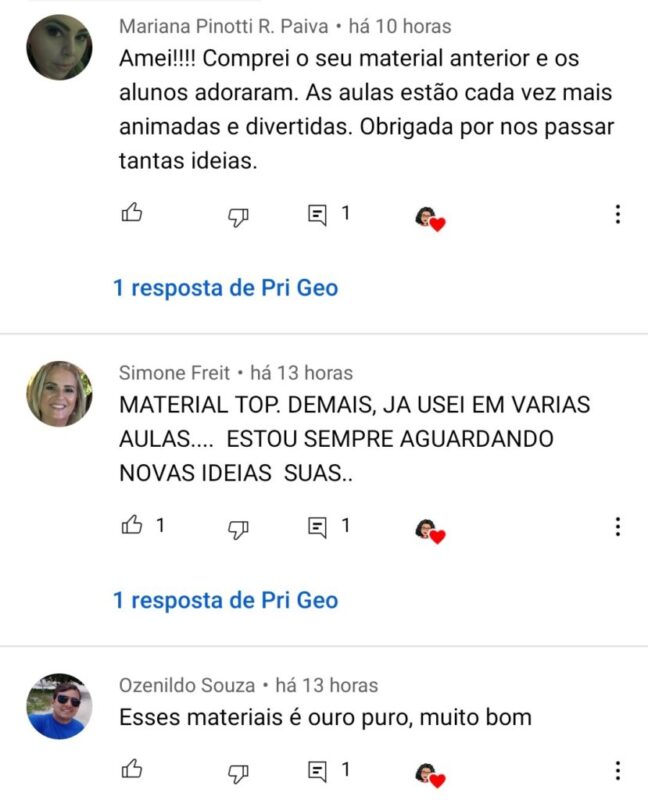This screenshot has width=648, height=800.
Task: Reply to Simone Freit's comment
Action: tap(317, 528)
